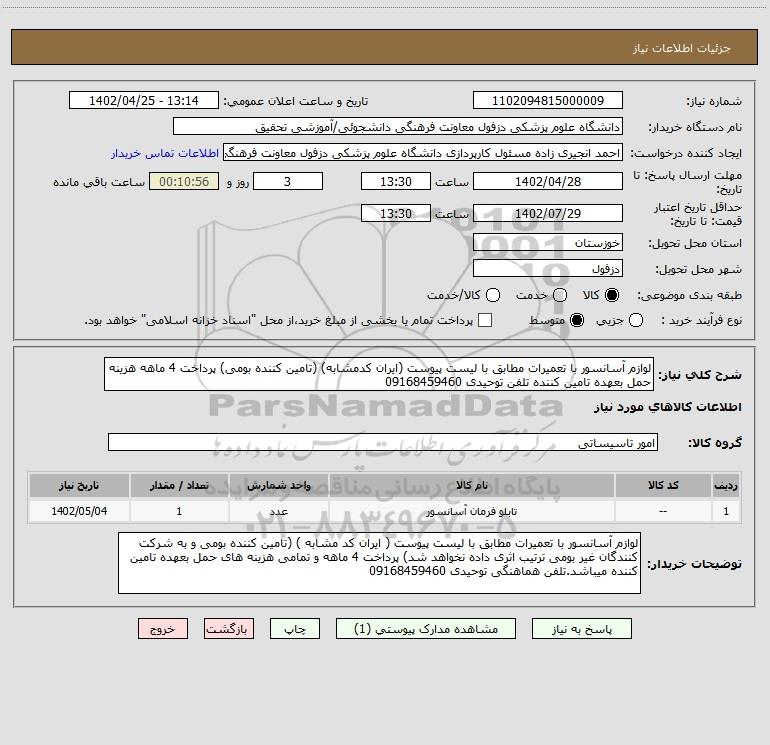The image size is (770, 745).
Task: Click the توضیحات خریدار text area
Action: coord(379,563)
